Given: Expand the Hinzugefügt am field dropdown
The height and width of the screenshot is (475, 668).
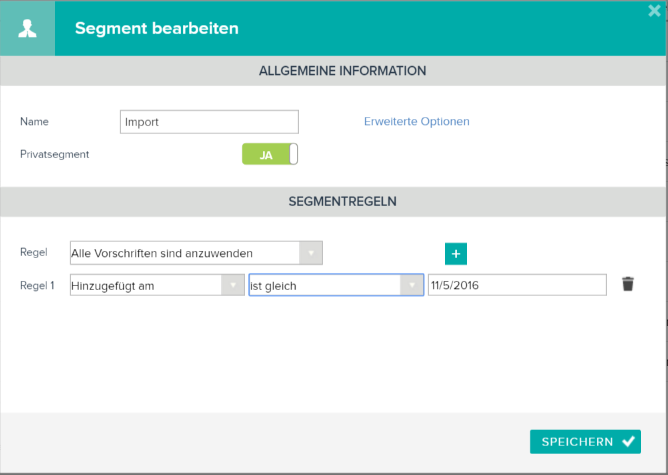Looking at the screenshot, I should coord(157,285).
